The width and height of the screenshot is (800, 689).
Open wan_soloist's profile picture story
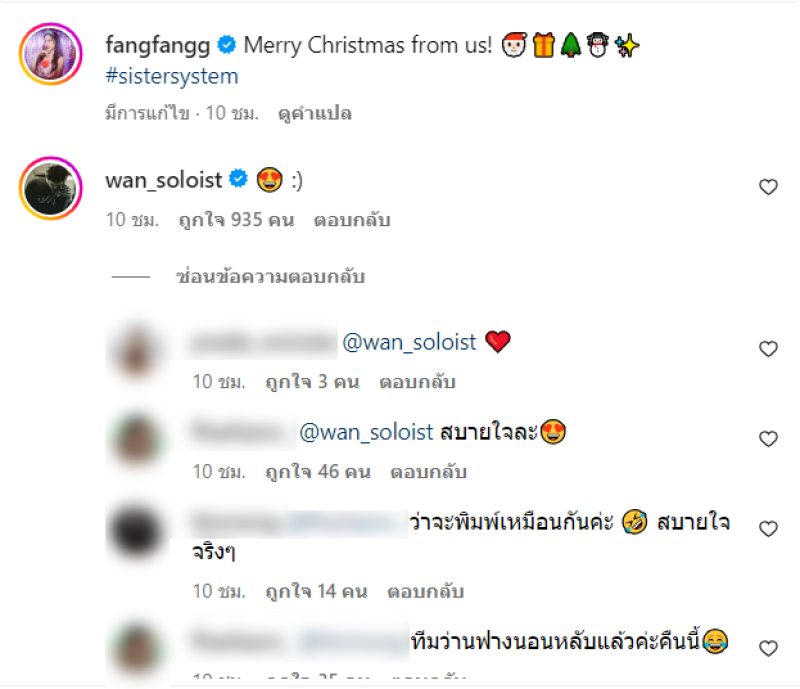point(51,188)
